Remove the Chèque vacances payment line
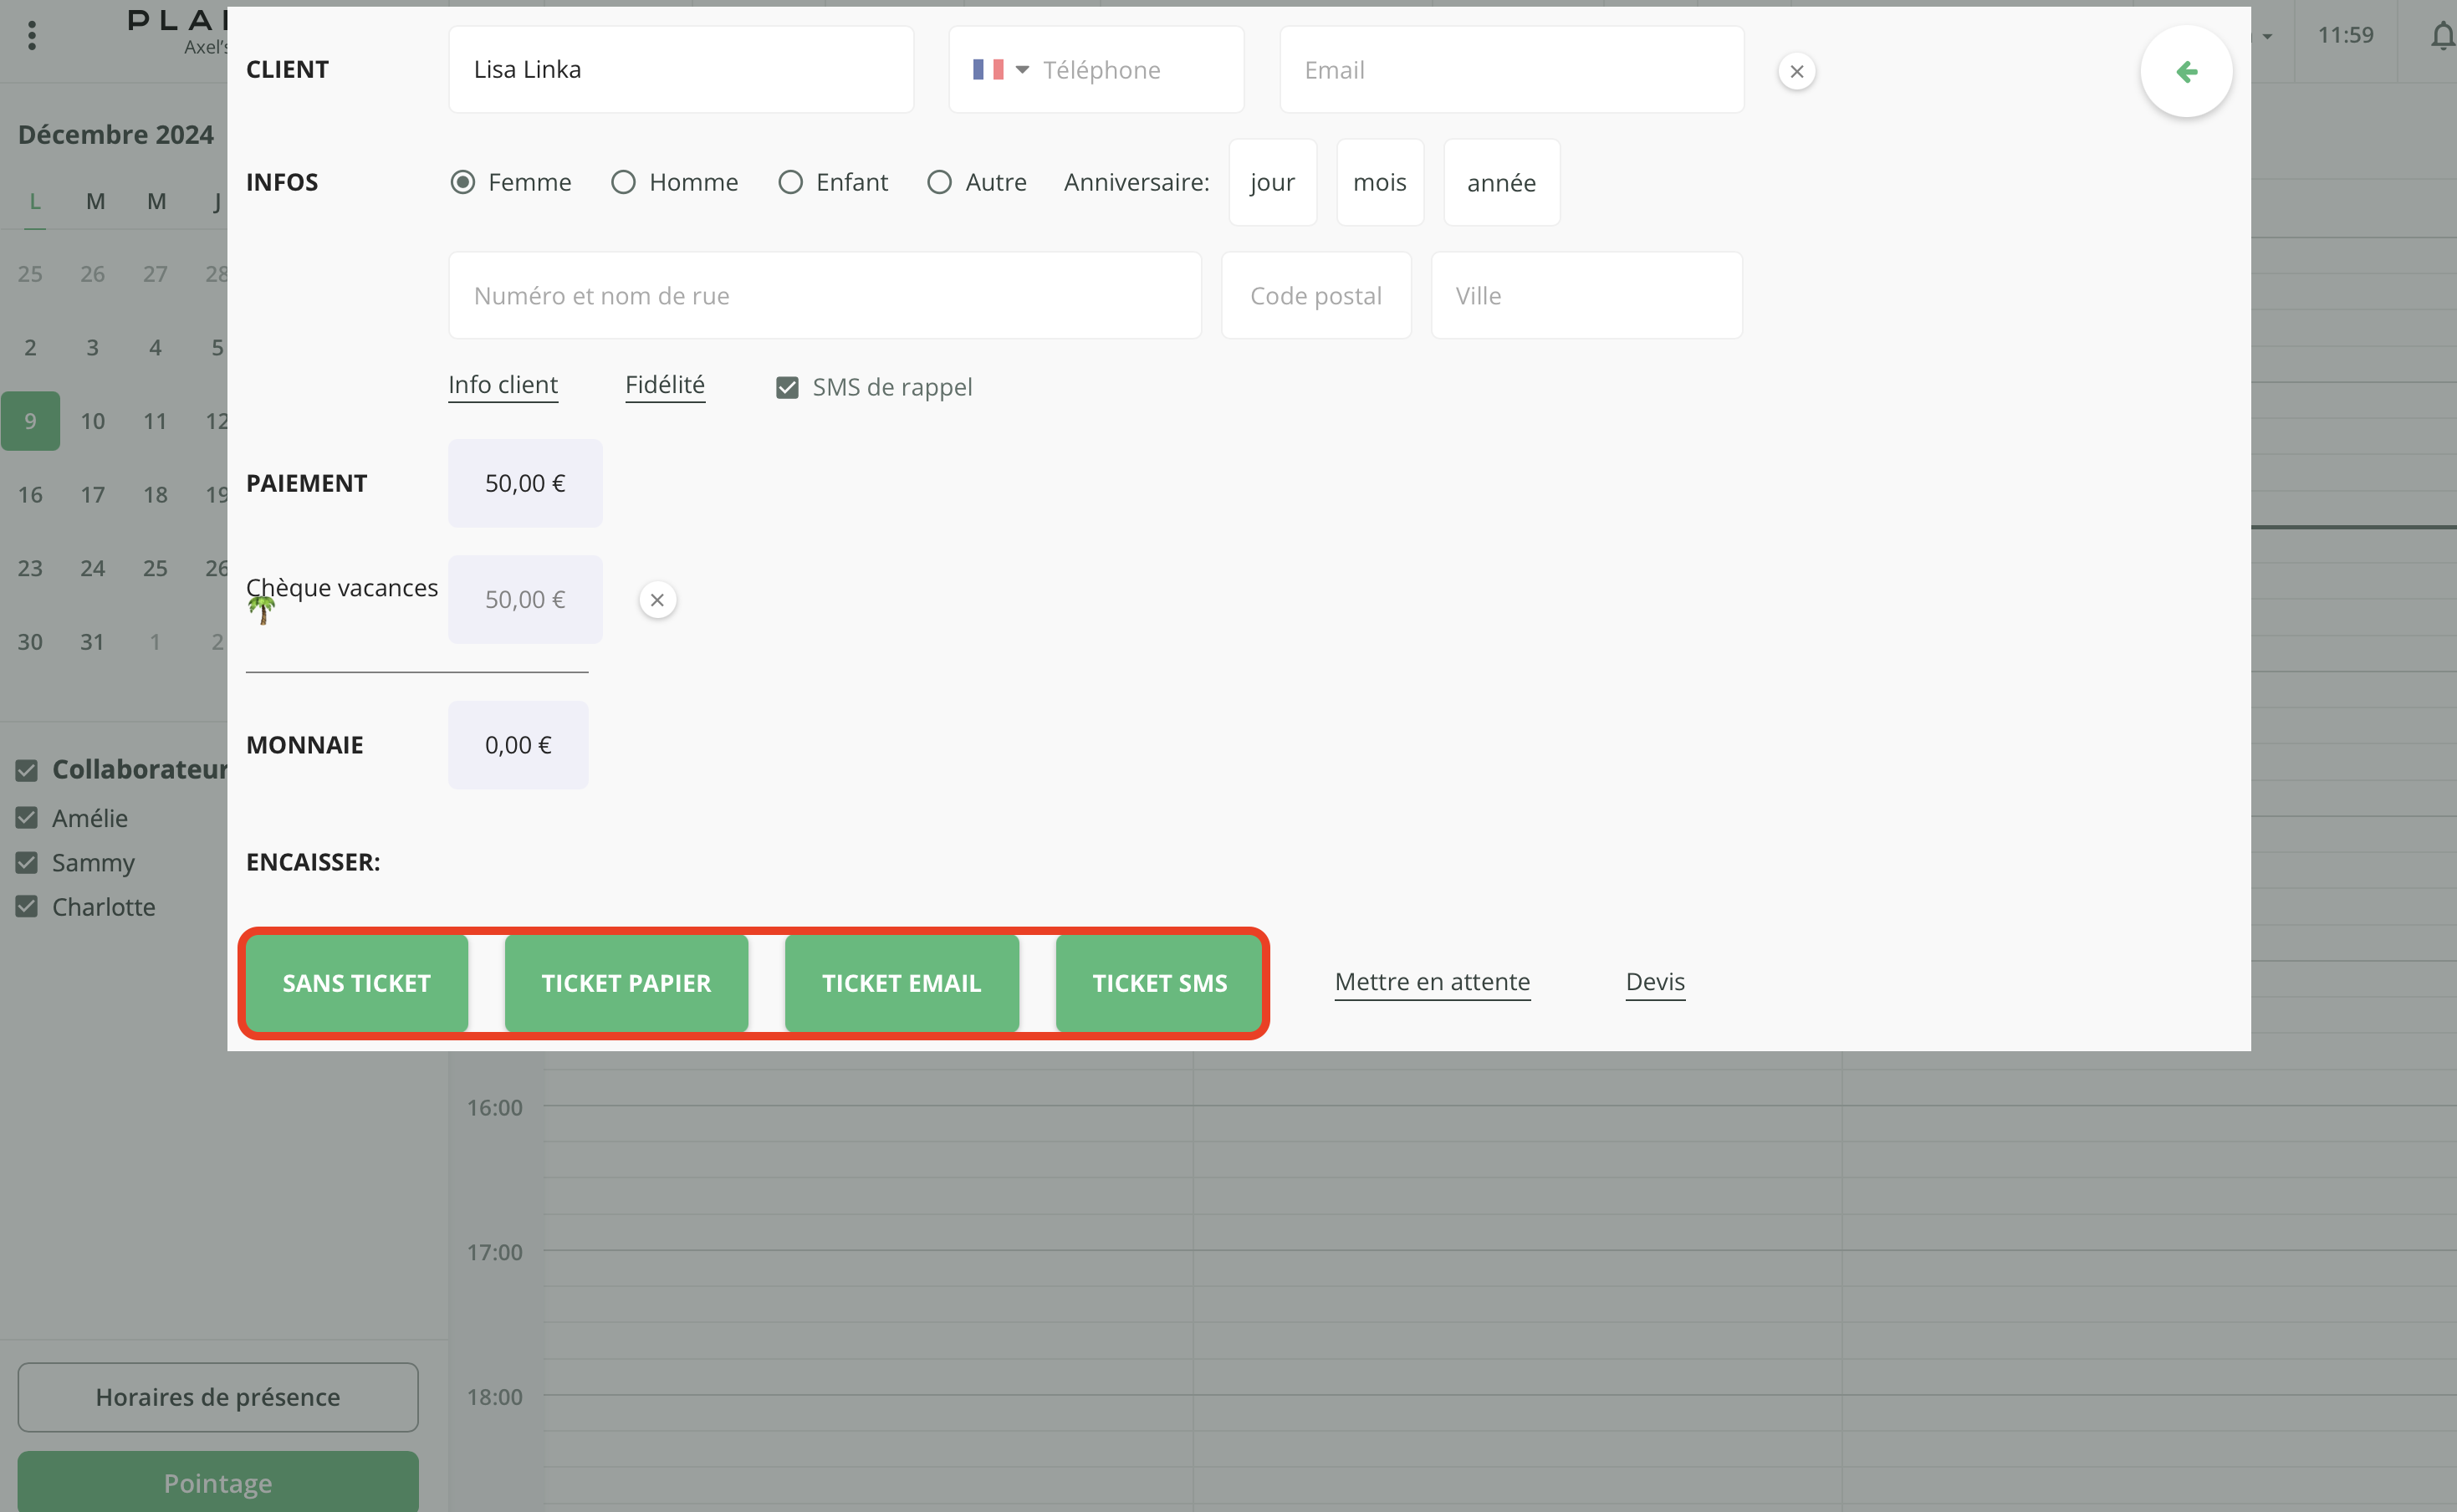The image size is (2457, 1512). [657, 600]
